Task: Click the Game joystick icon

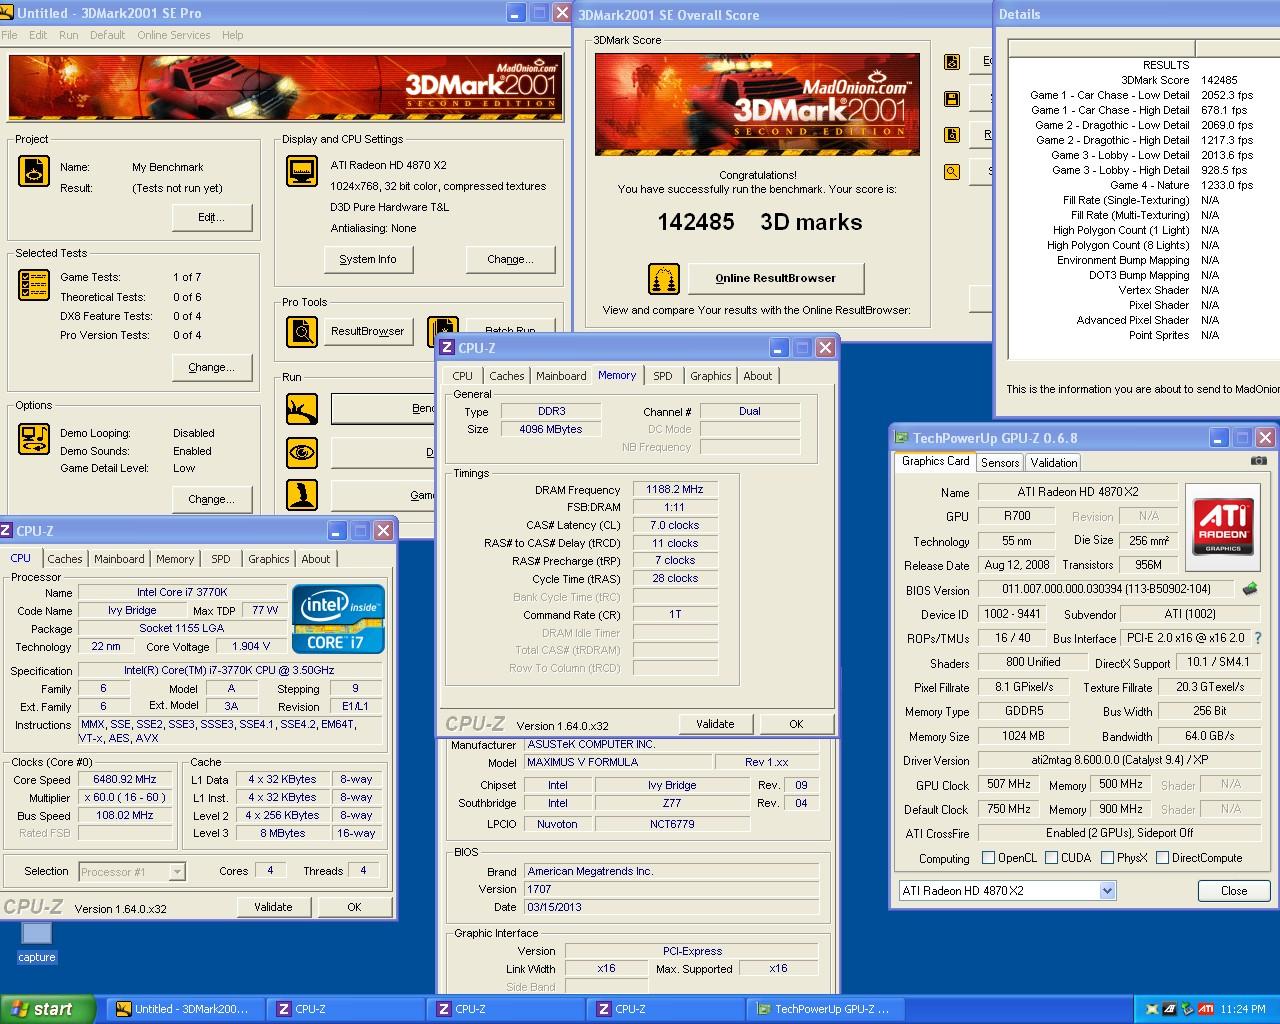Action: click(302, 495)
